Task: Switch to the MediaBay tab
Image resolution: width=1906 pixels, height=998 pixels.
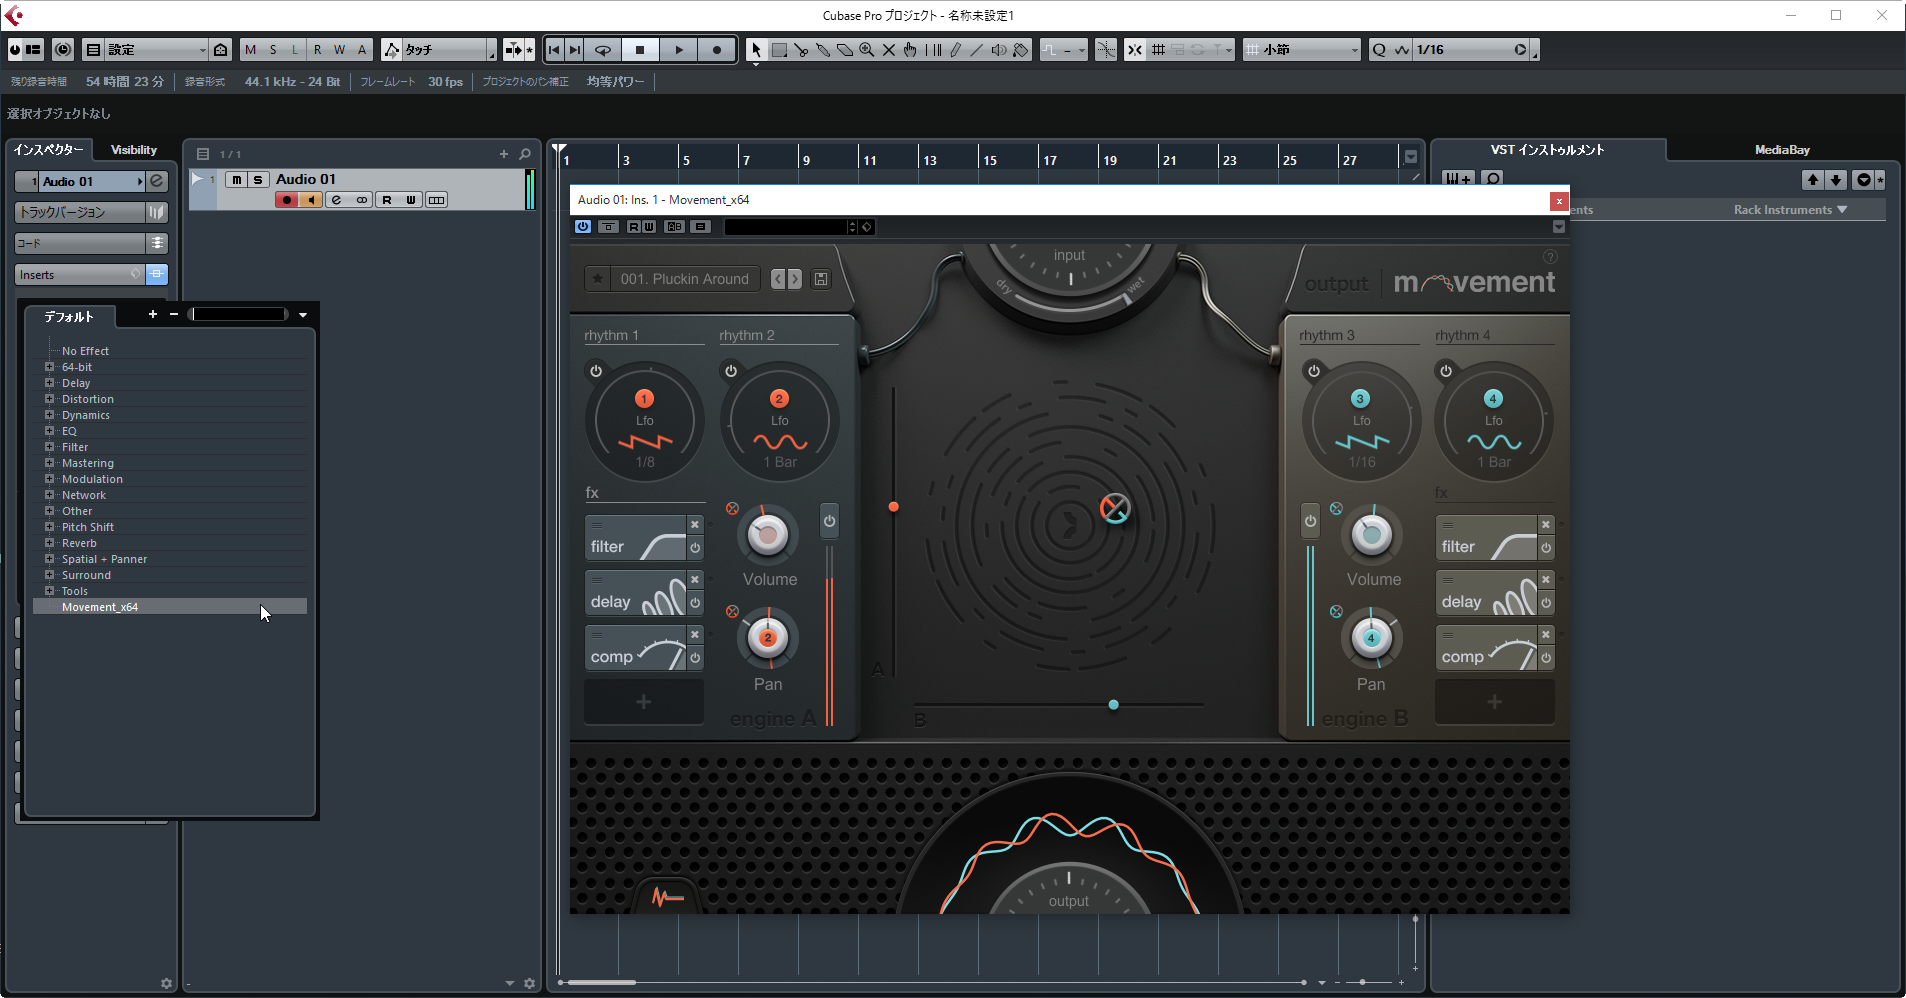Action: [x=1782, y=150]
